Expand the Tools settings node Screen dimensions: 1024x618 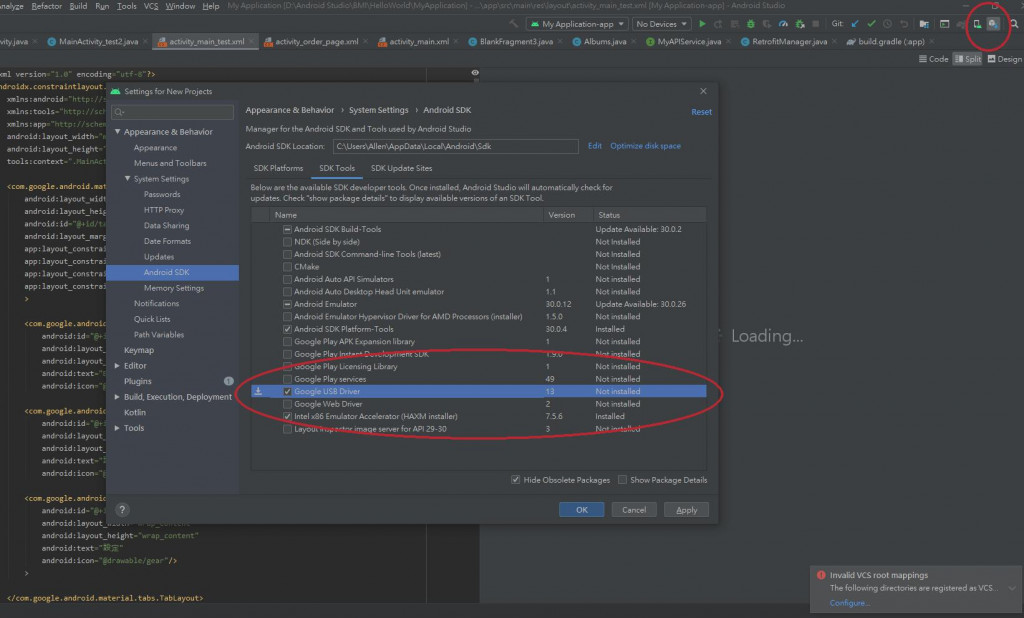point(118,428)
